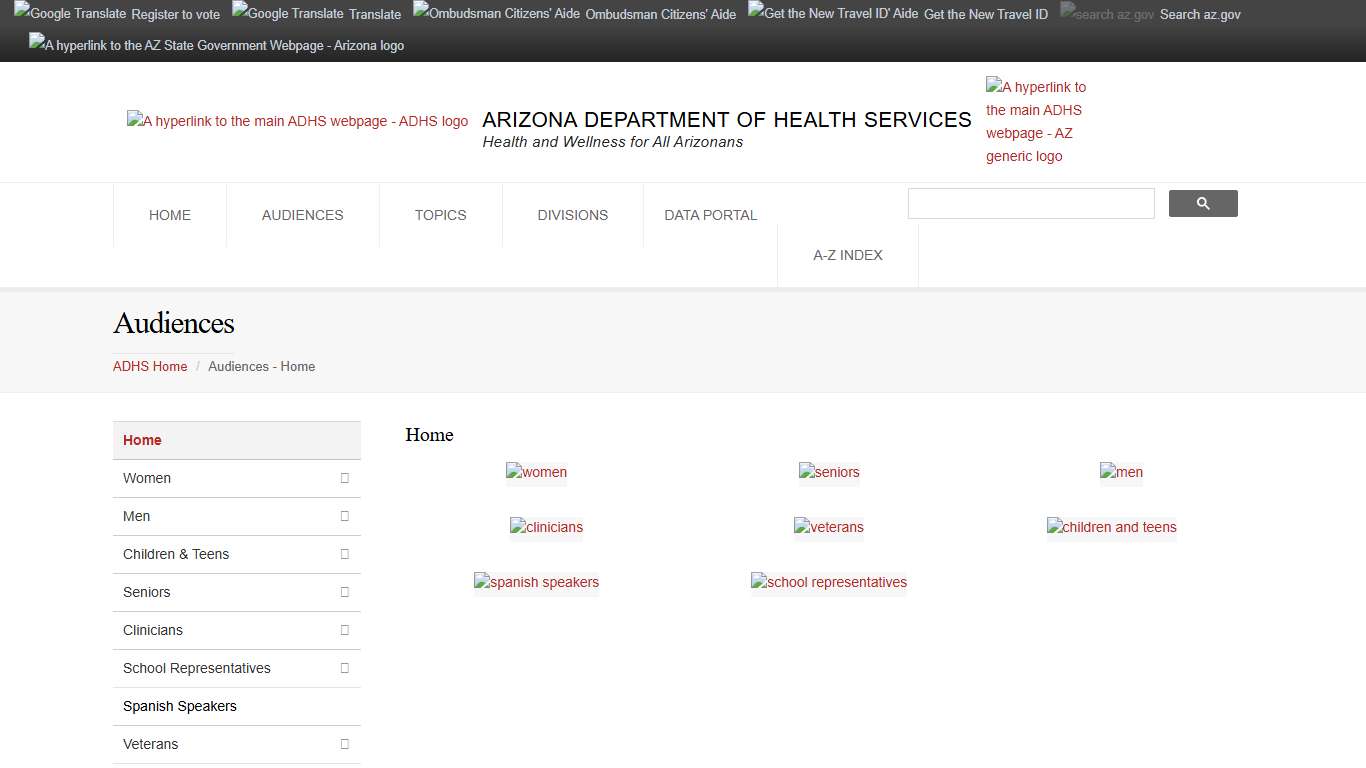Follow the Register to vote link

click(x=175, y=14)
